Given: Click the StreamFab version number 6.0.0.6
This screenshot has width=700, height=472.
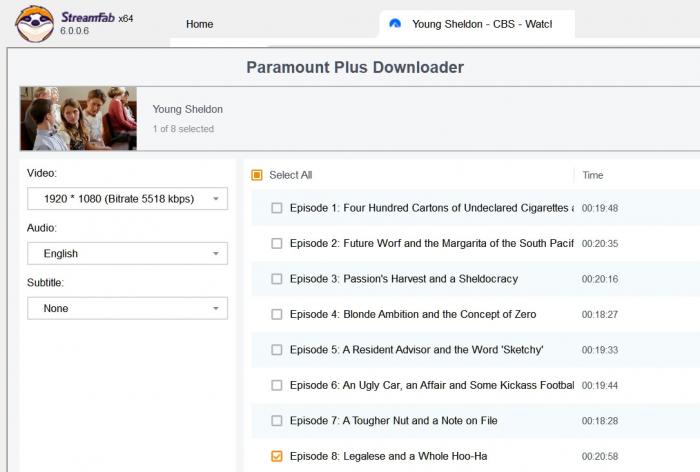Looking at the screenshot, I should [x=75, y=31].
